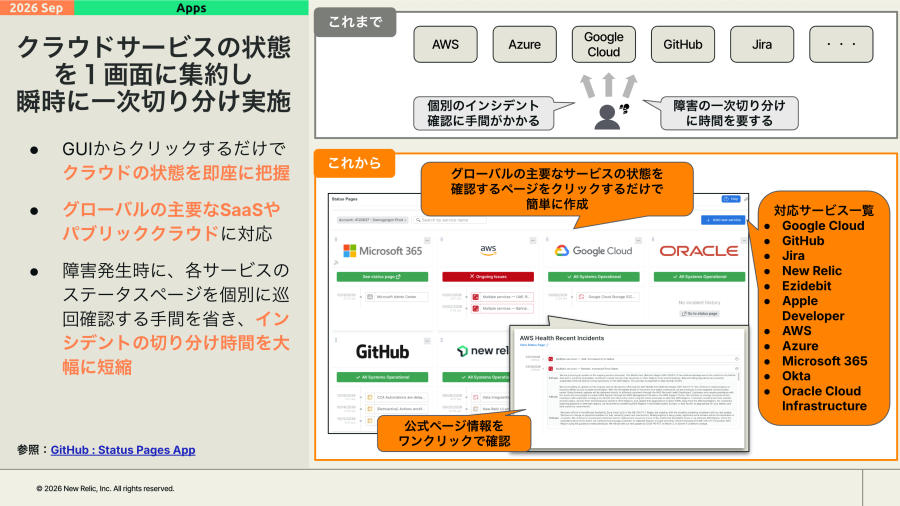
Task: Click Google Cloud All Systems Operational bar
Action: coord(593,277)
